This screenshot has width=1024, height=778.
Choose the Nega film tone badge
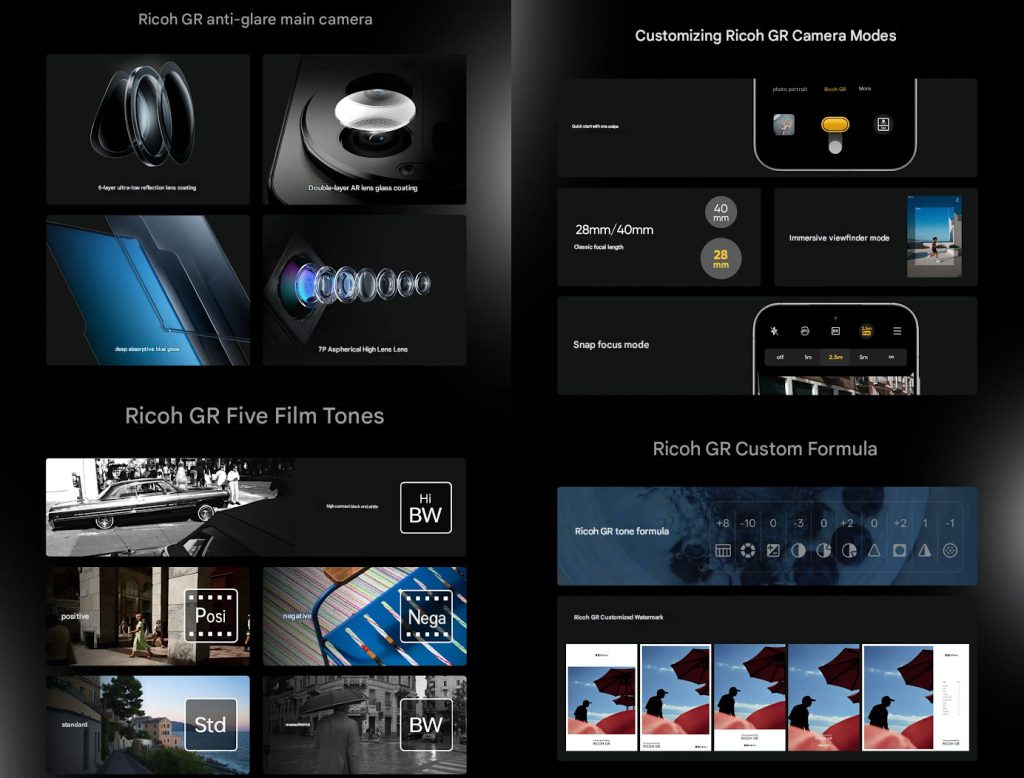point(426,616)
